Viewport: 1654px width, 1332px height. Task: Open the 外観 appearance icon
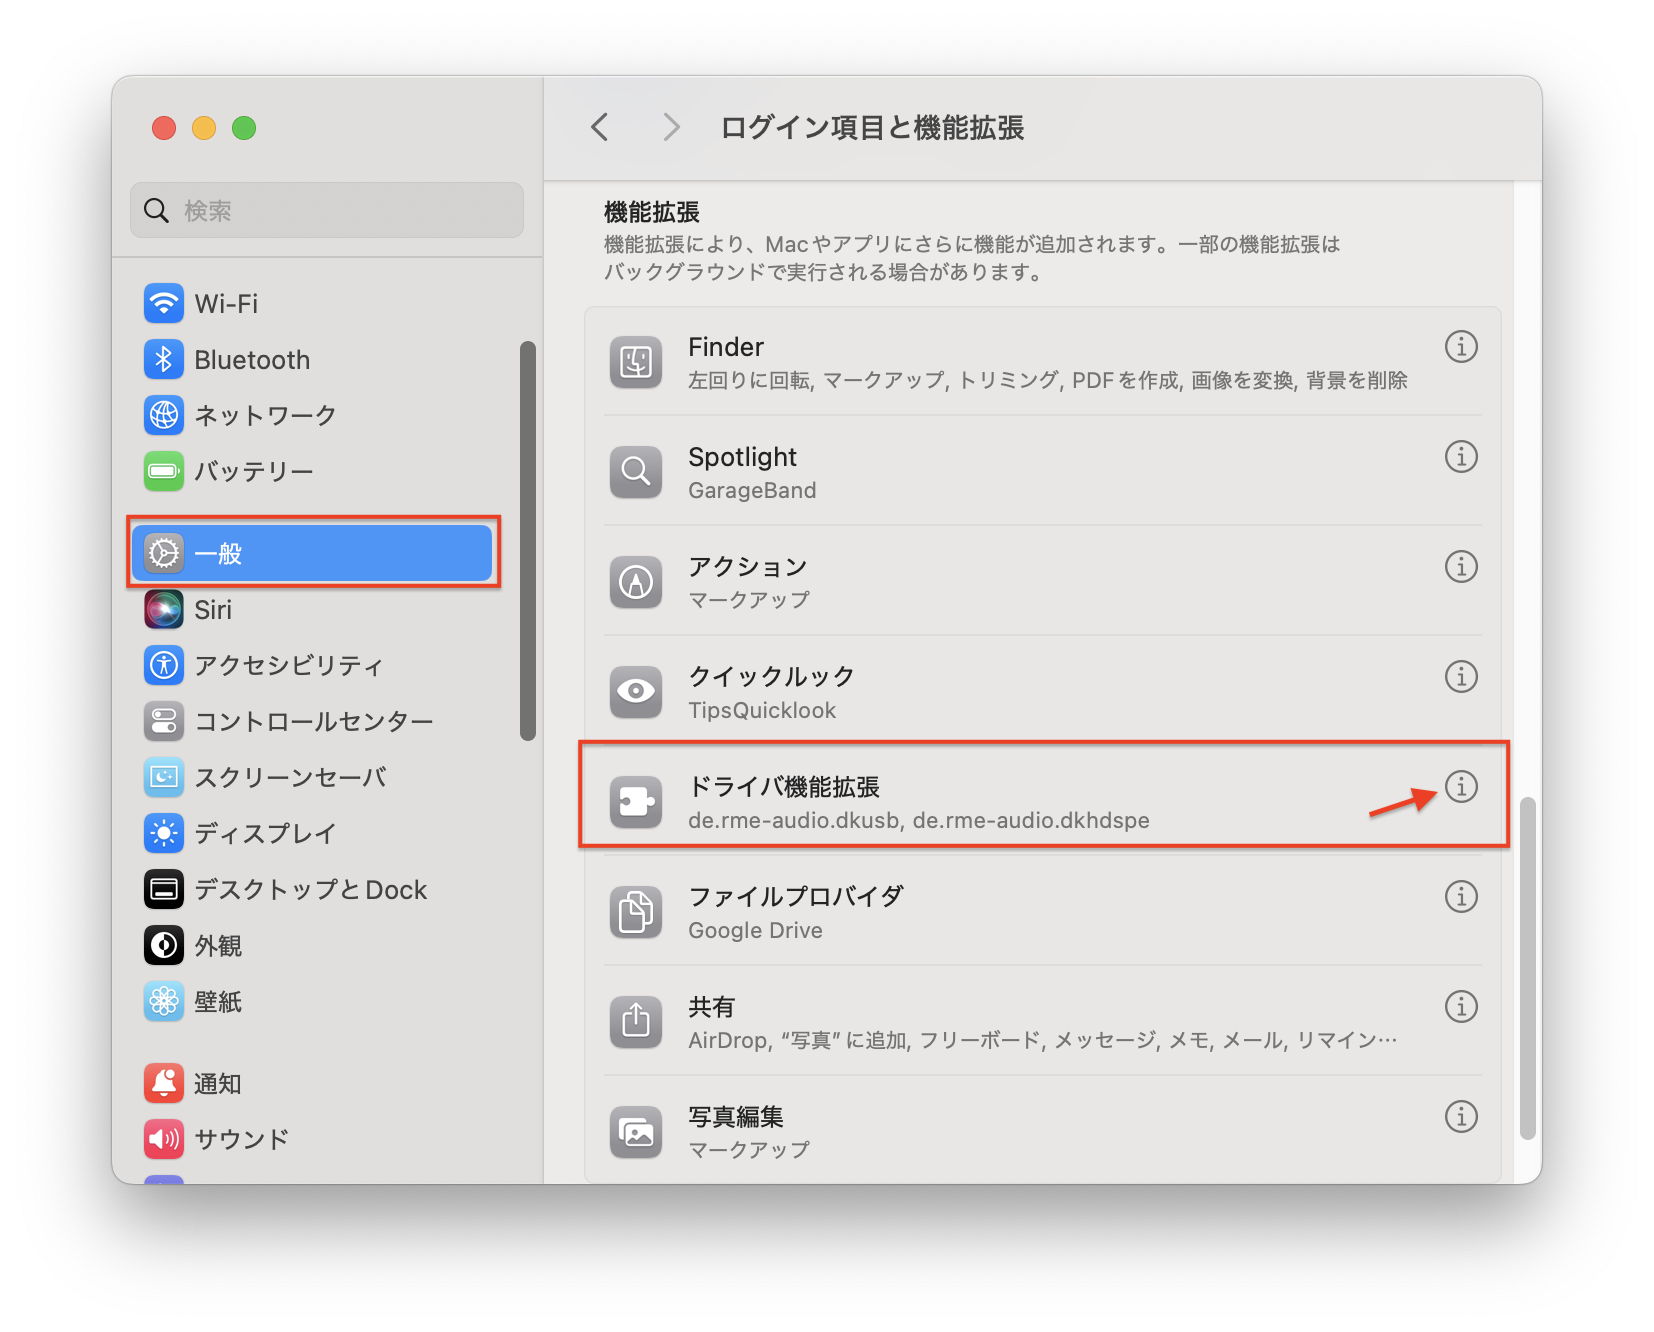[163, 945]
